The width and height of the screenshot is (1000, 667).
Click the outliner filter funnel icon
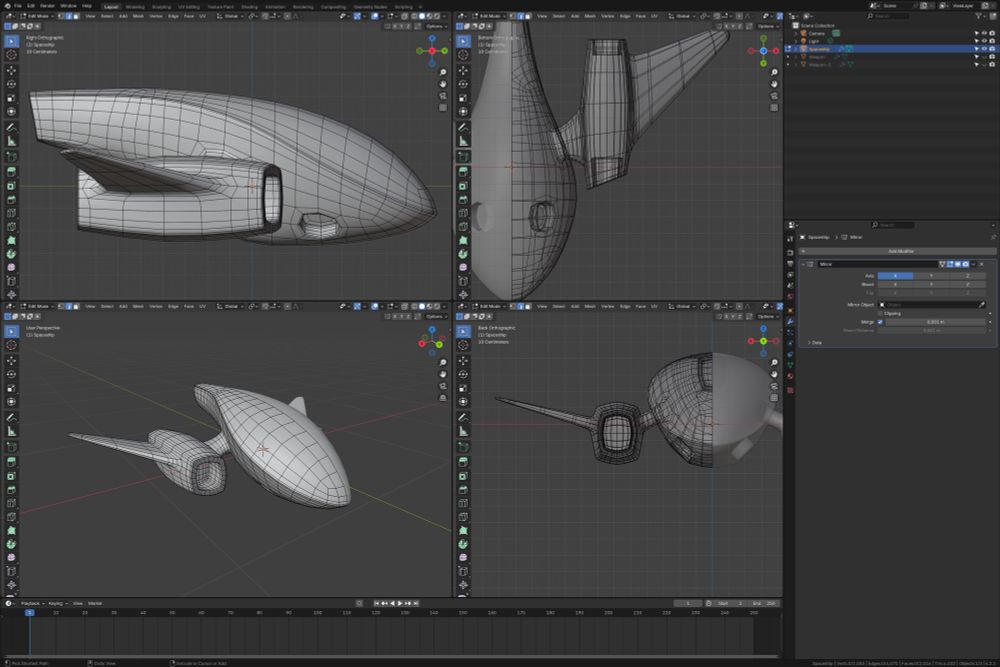pyautogui.click(x=978, y=16)
